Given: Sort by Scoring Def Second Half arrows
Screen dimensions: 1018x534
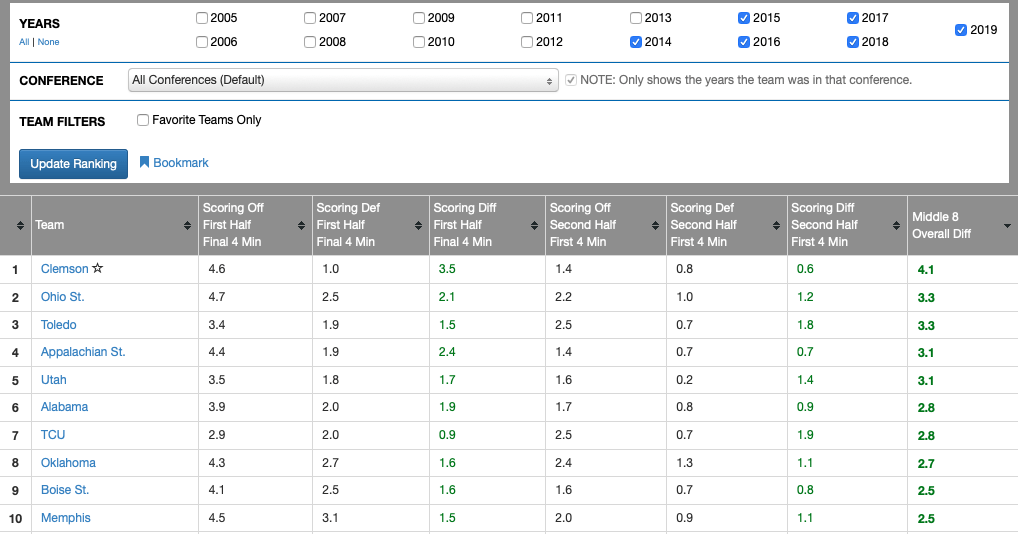Looking at the screenshot, I should tap(776, 225).
